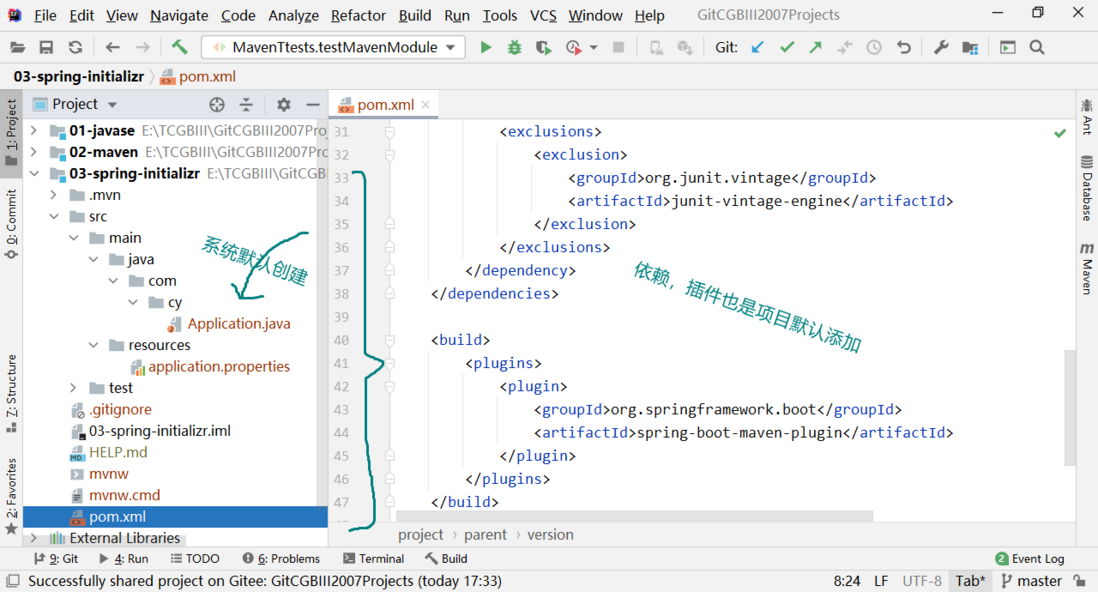Click the UTF-8 encoding status item
This screenshot has height=592, width=1098.
pyautogui.click(x=922, y=581)
